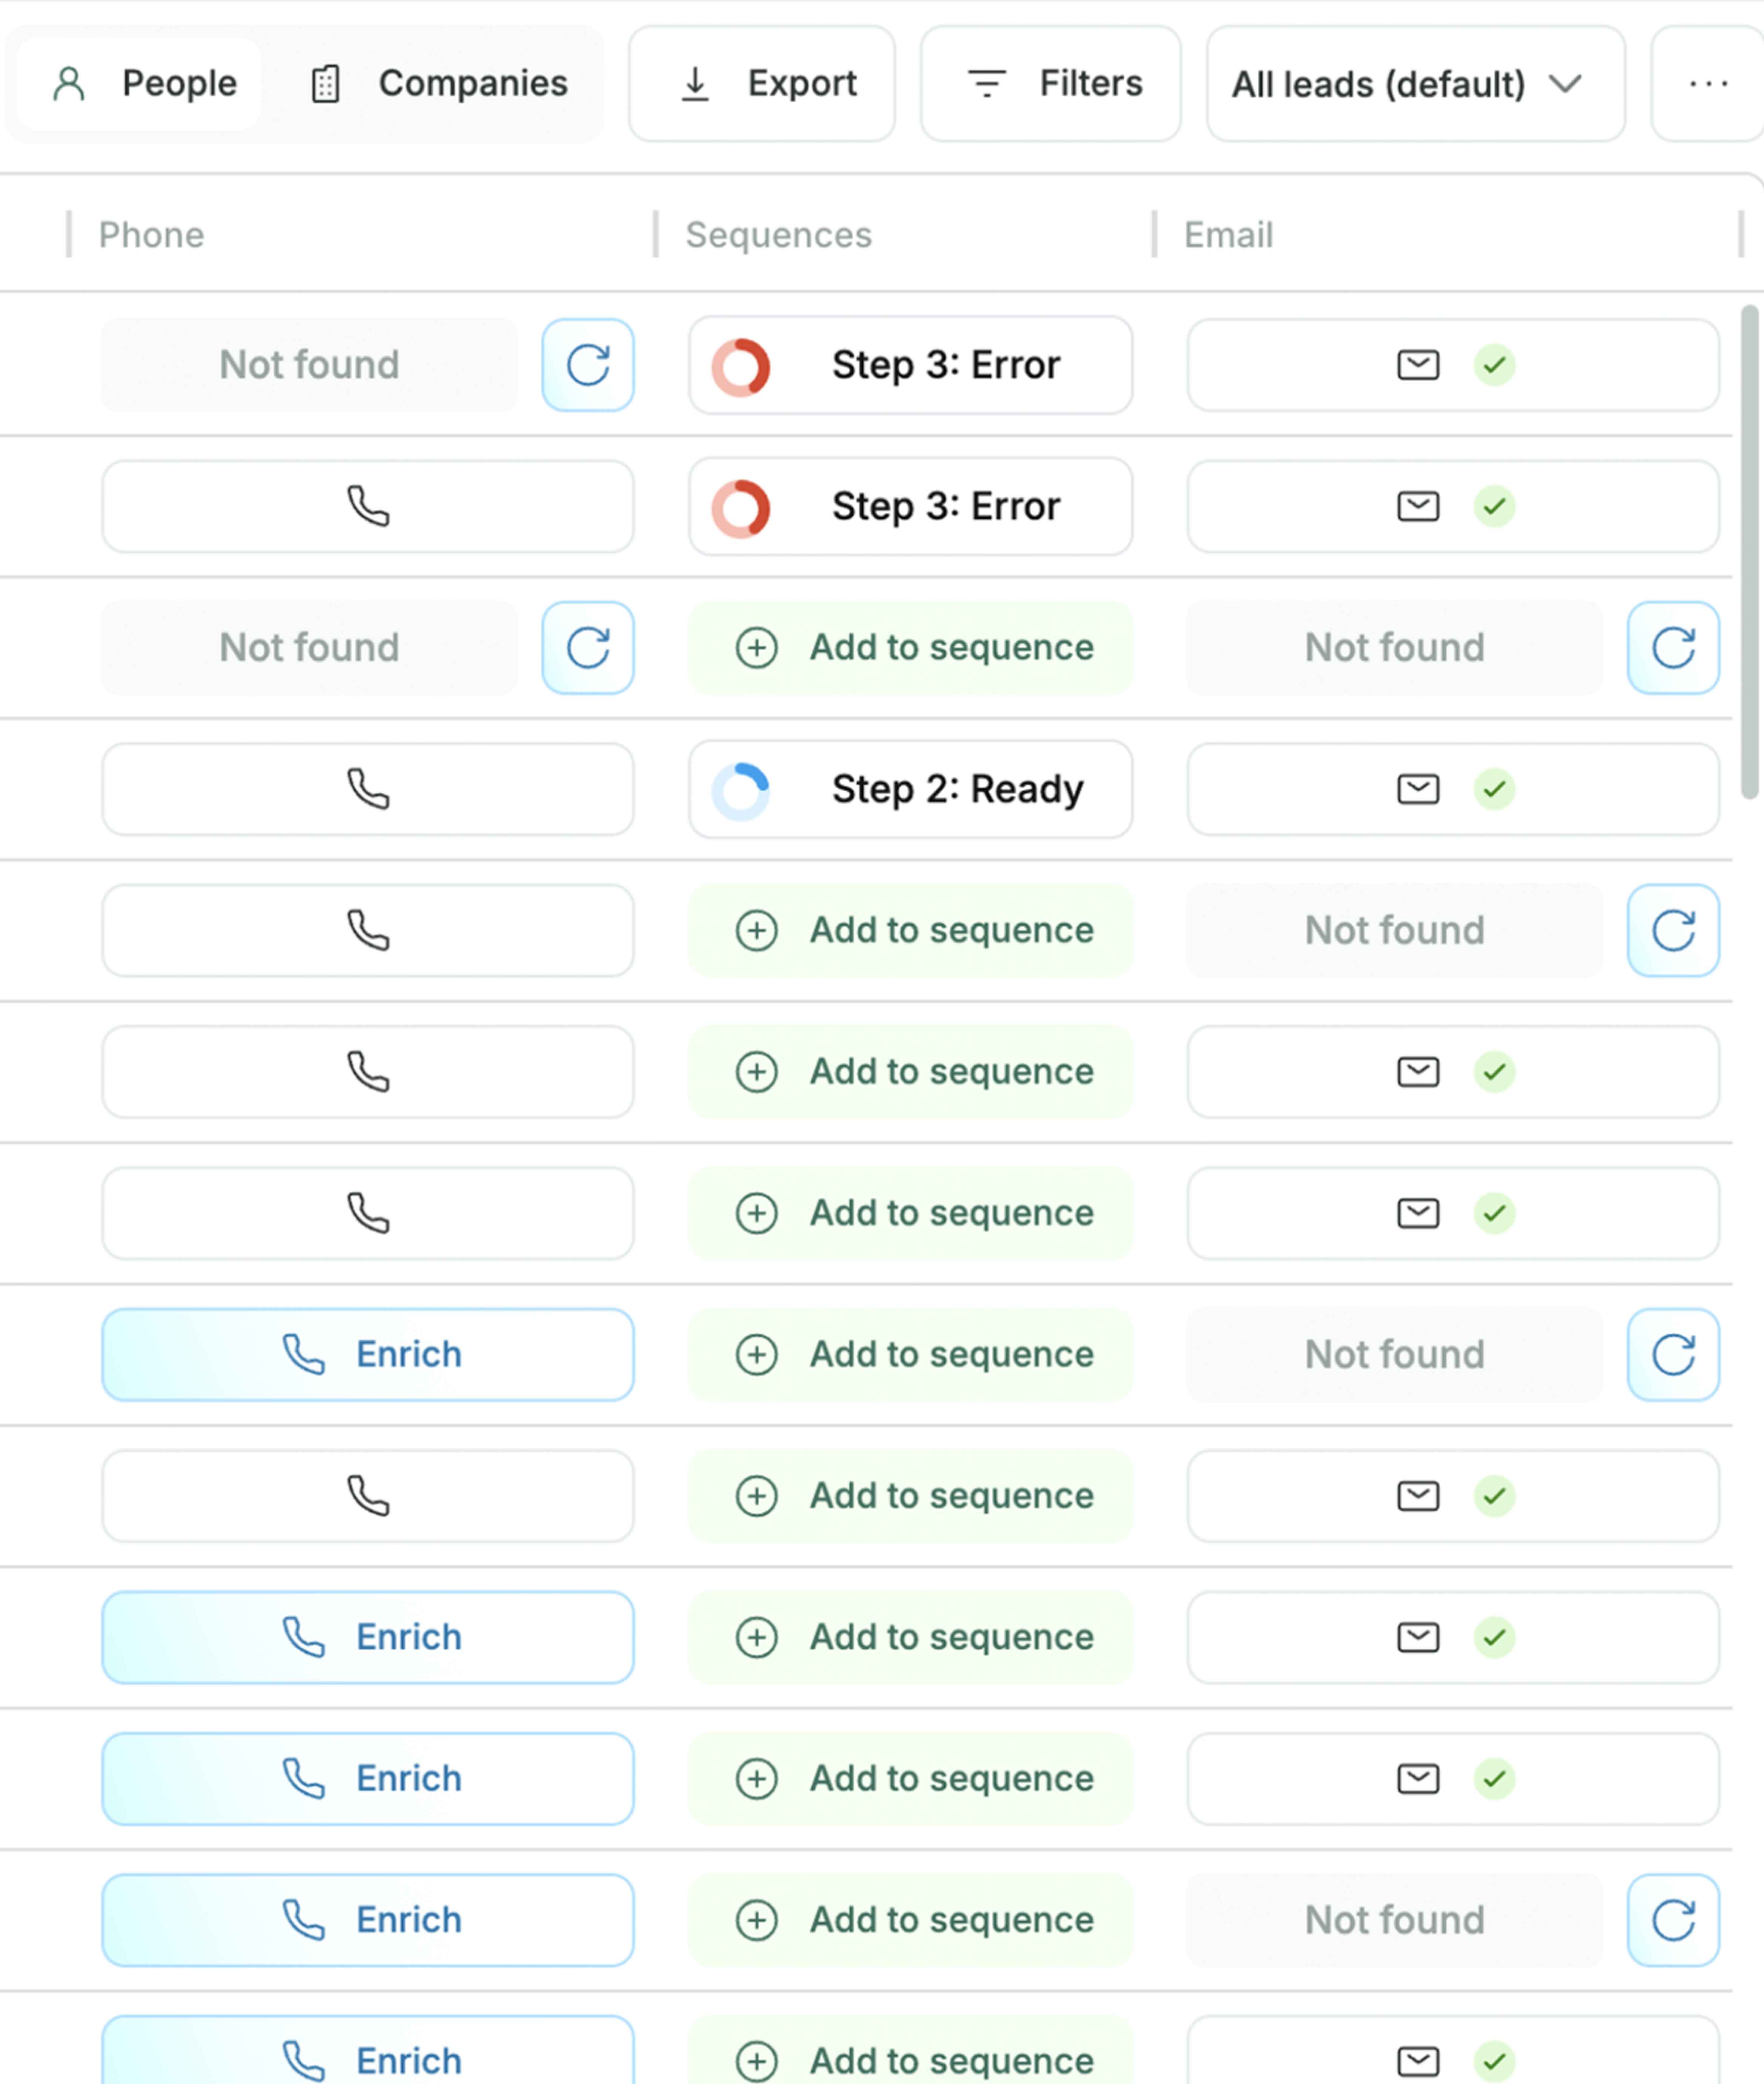Click the first Enrich phone button

pos(368,1354)
